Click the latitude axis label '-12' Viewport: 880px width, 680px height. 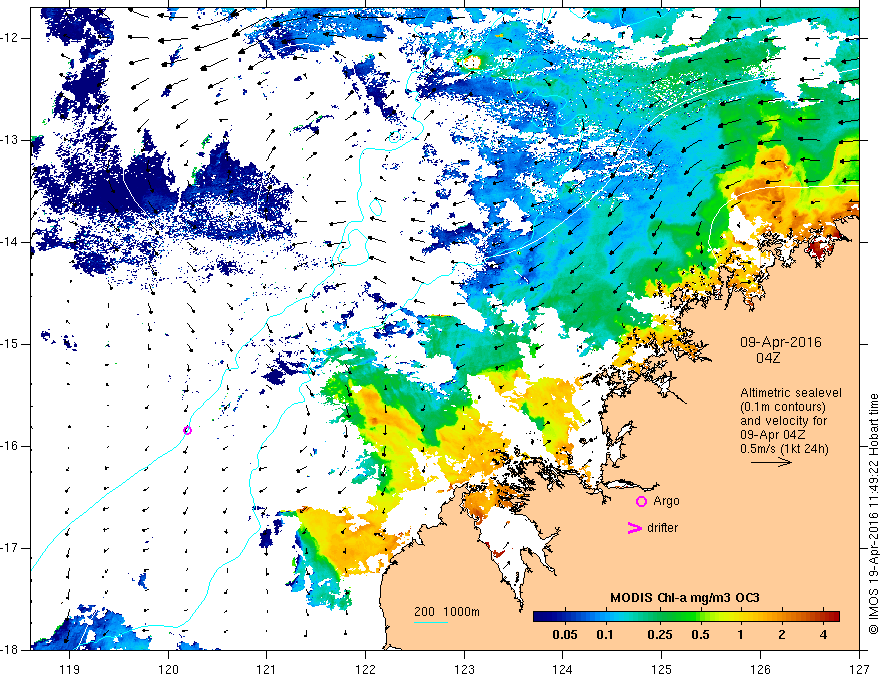[x=11, y=38]
